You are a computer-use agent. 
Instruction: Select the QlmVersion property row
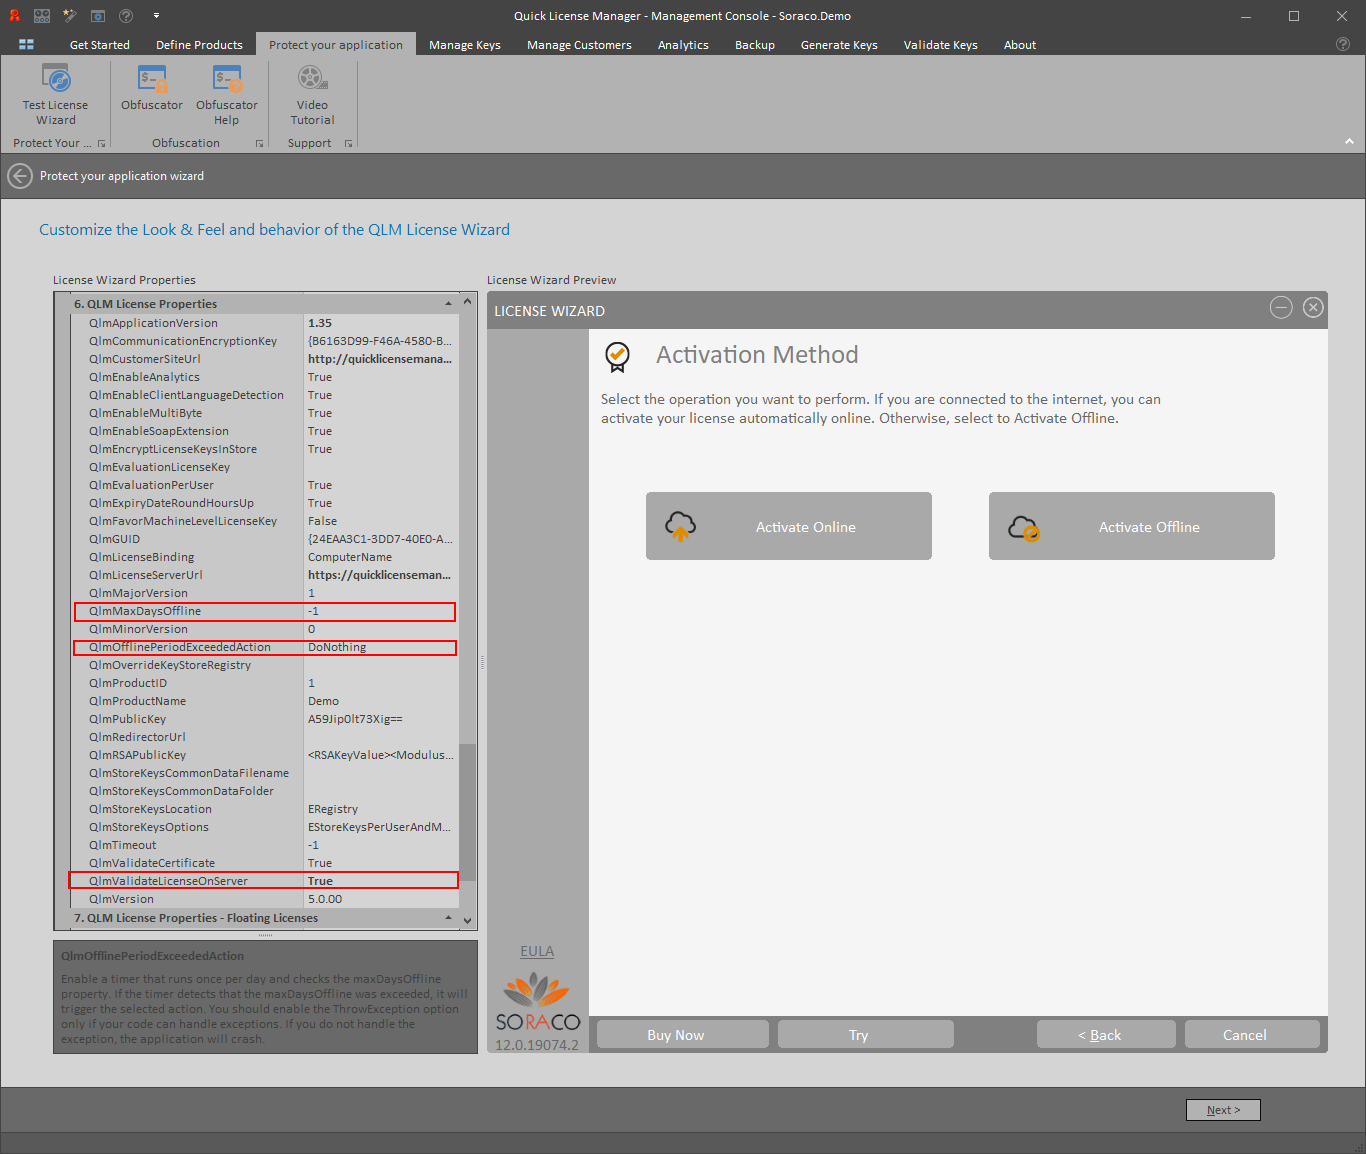click(x=265, y=899)
